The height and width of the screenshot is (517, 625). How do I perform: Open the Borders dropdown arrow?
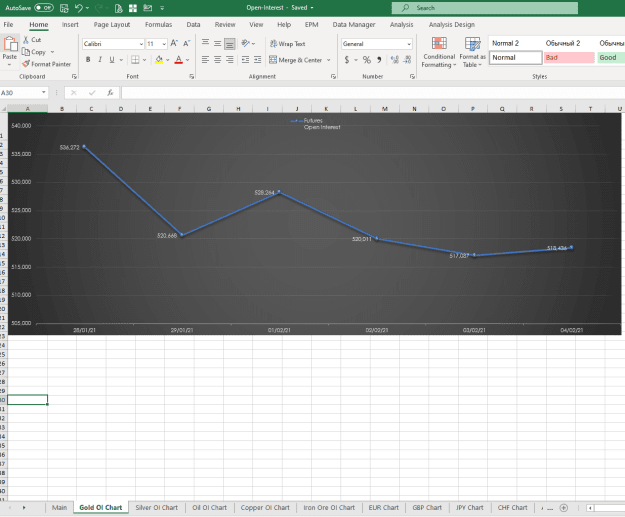coord(144,60)
